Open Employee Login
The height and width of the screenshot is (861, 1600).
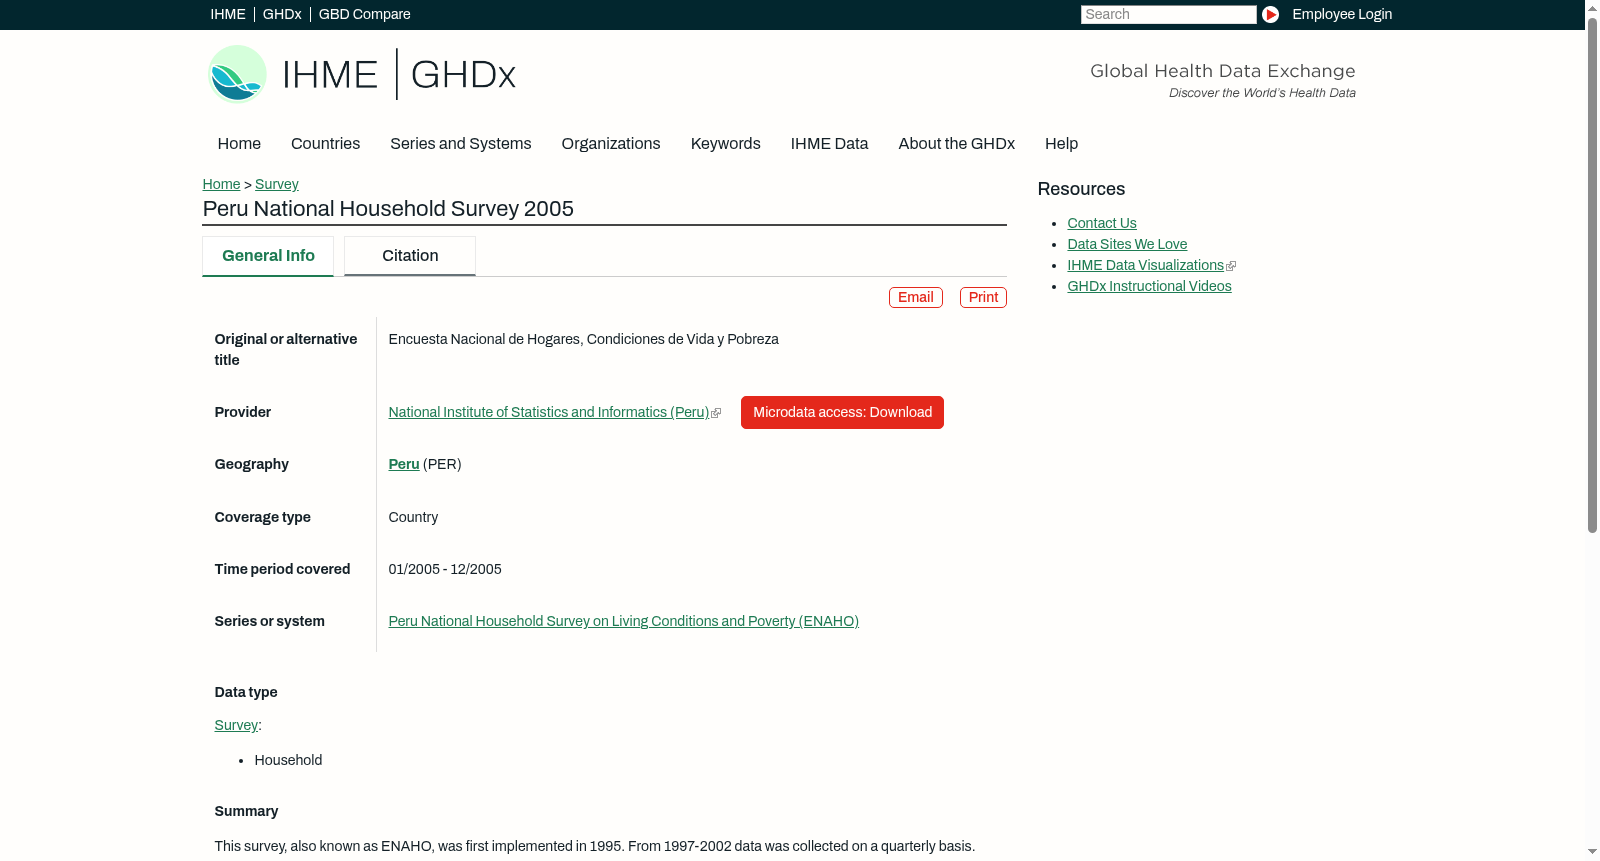(1342, 14)
